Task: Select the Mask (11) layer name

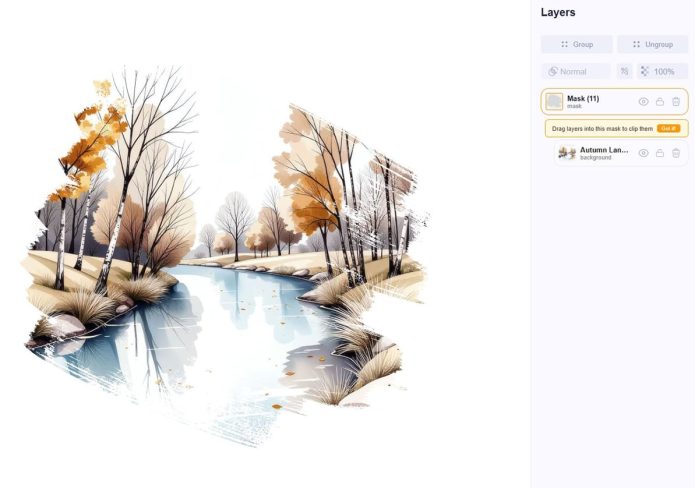Action: click(583, 98)
